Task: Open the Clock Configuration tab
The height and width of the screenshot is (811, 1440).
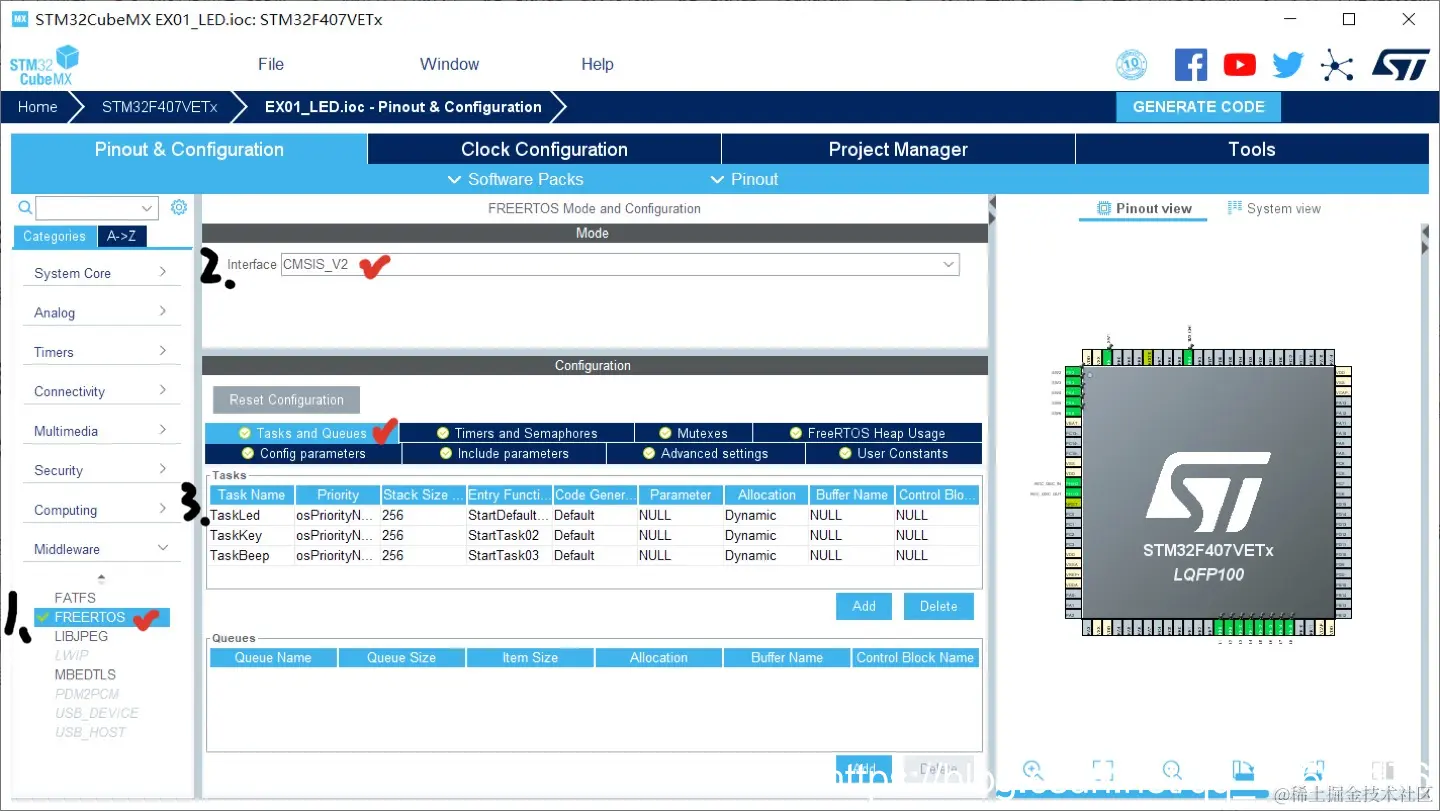Action: click(544, 149)
